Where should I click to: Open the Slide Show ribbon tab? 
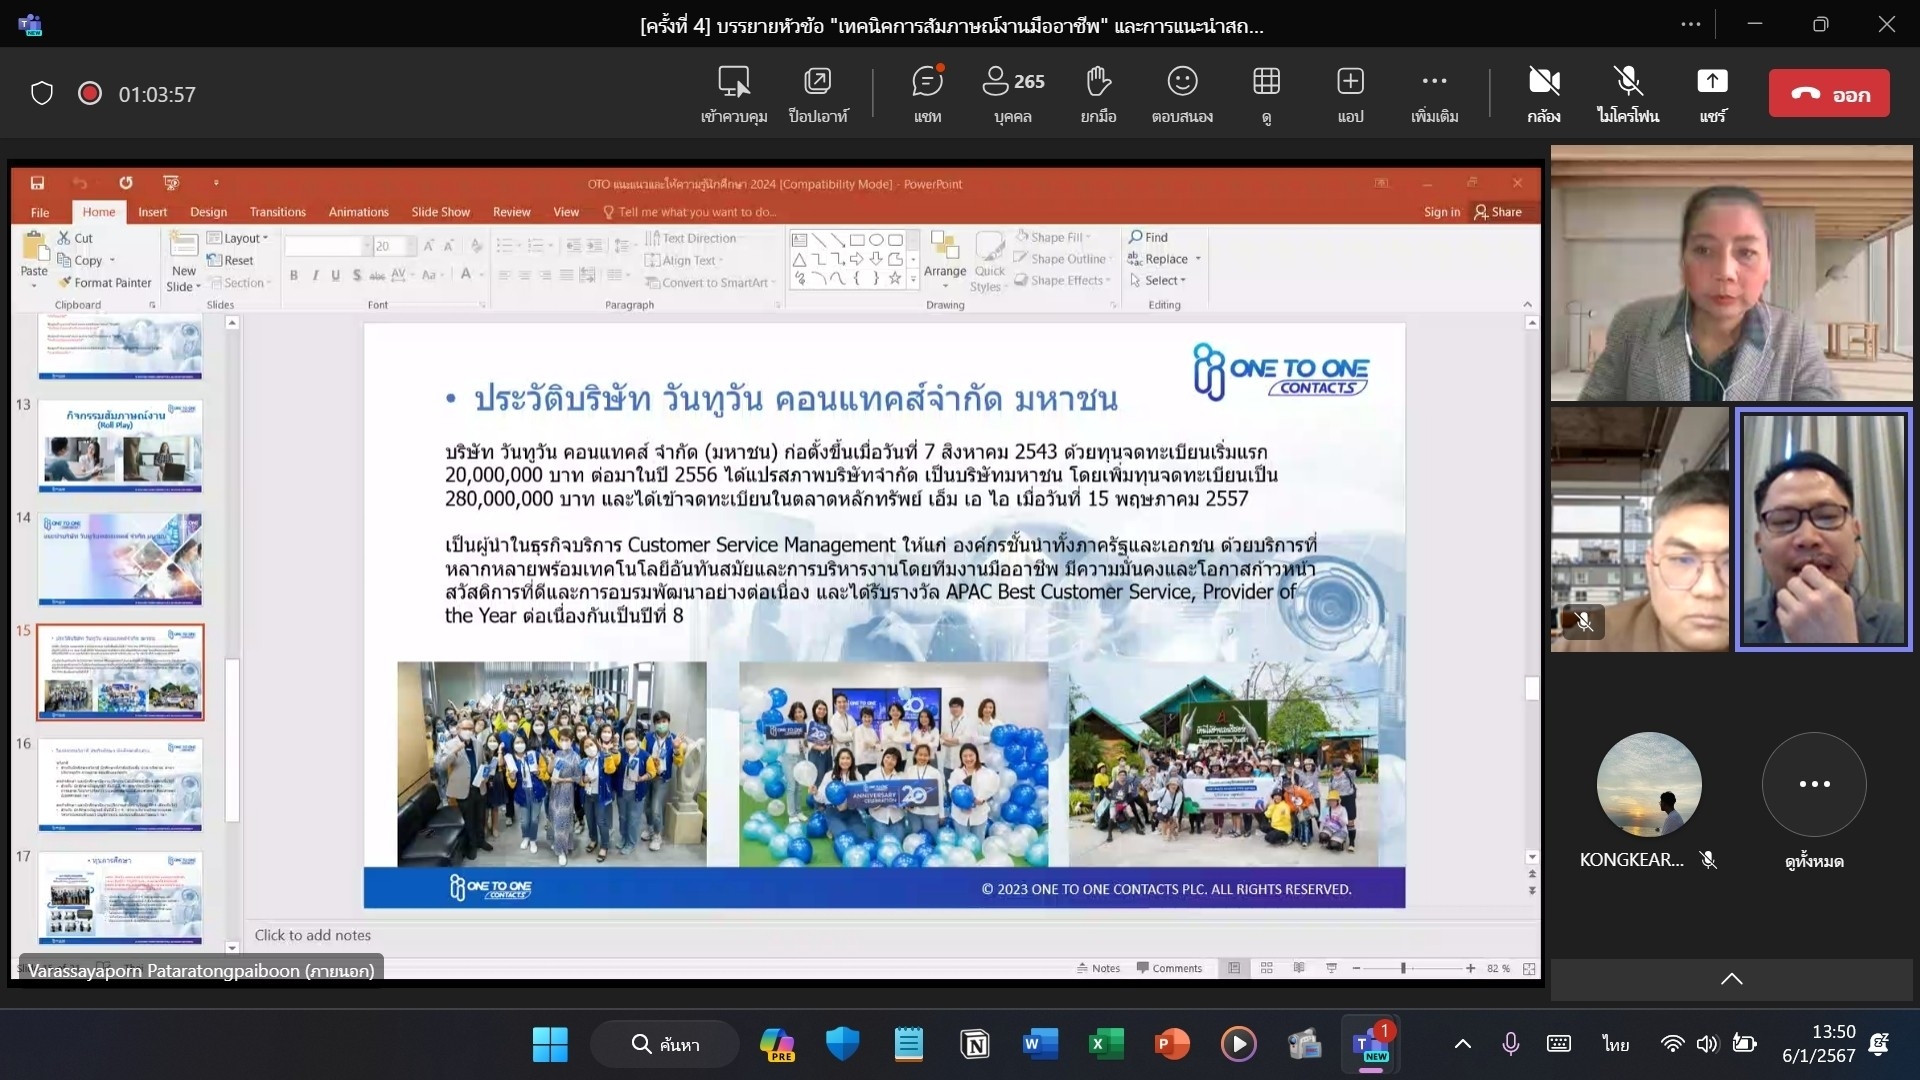tap(440, 212)
